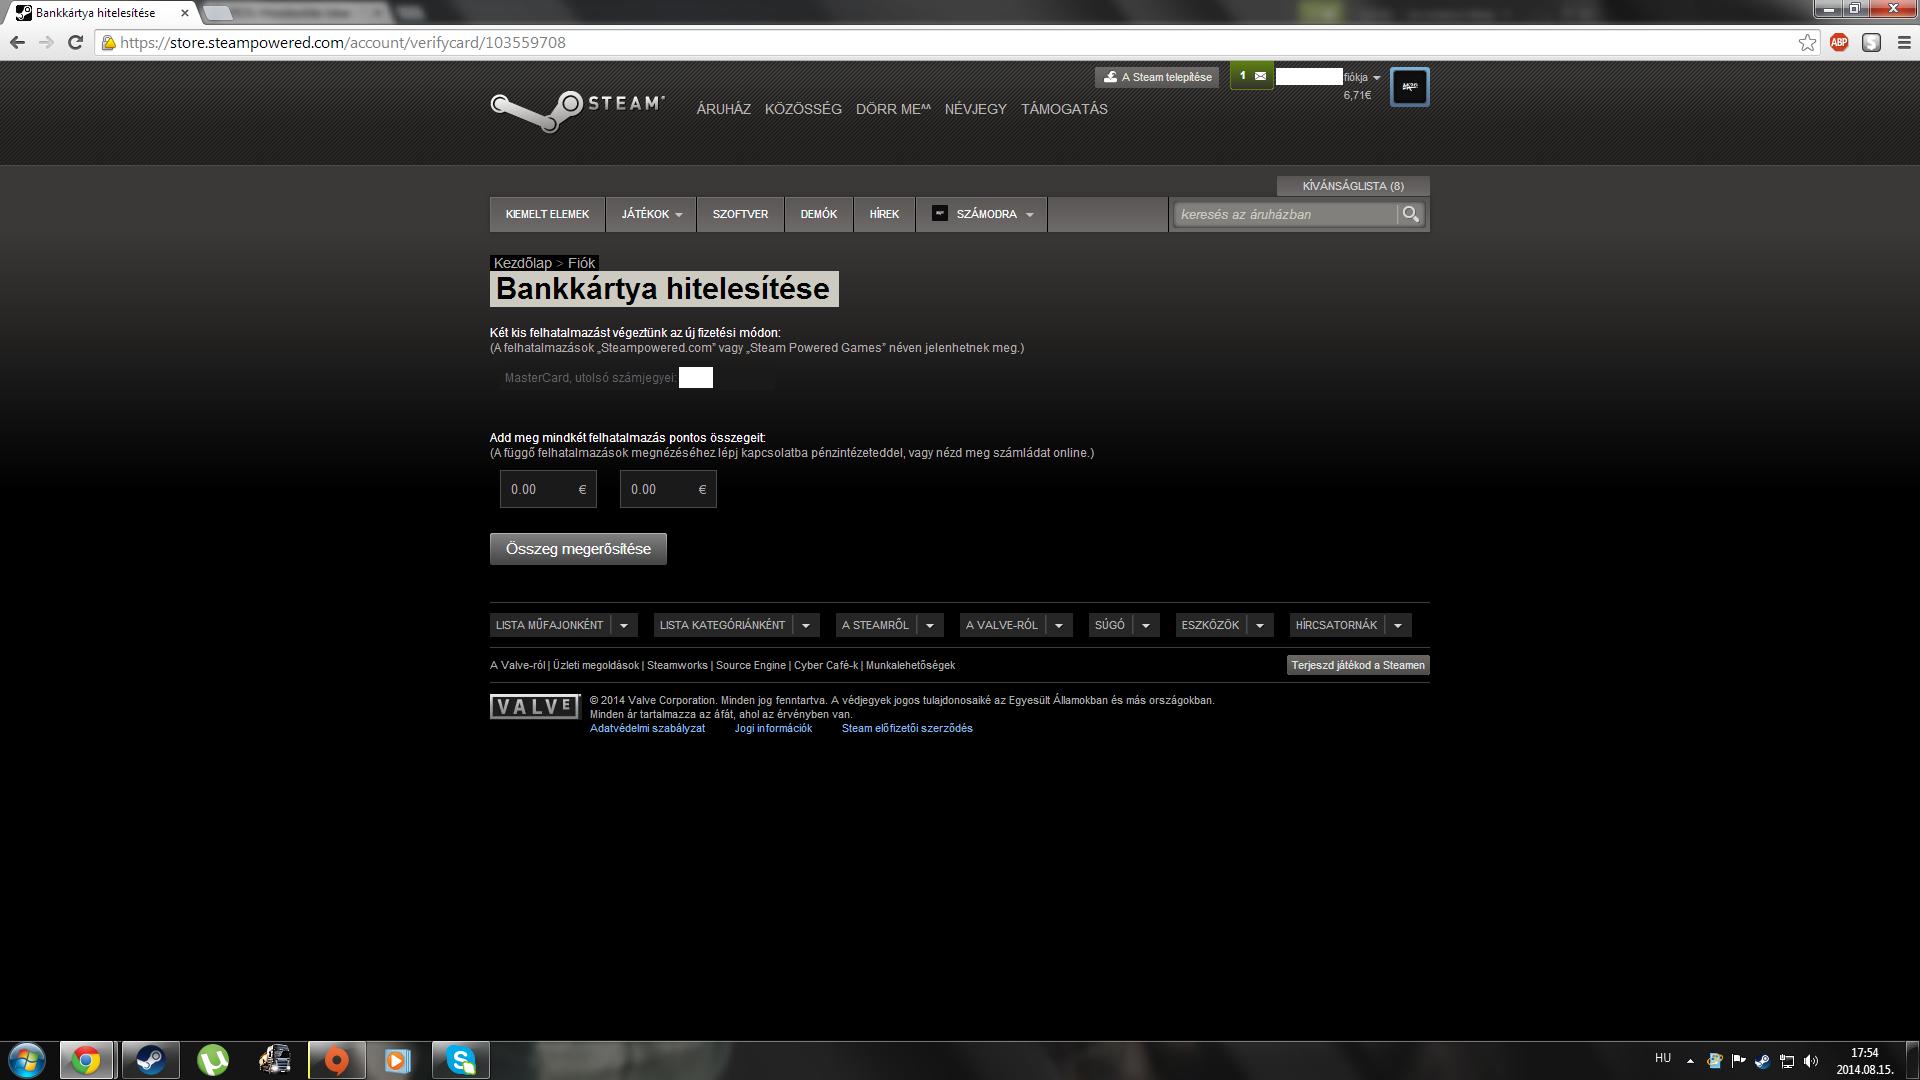Expand the LISTA MŰFAJONKÉNT footer dropdown arrow
This screenshot has height=1080, width=1920.
point(623,625)
